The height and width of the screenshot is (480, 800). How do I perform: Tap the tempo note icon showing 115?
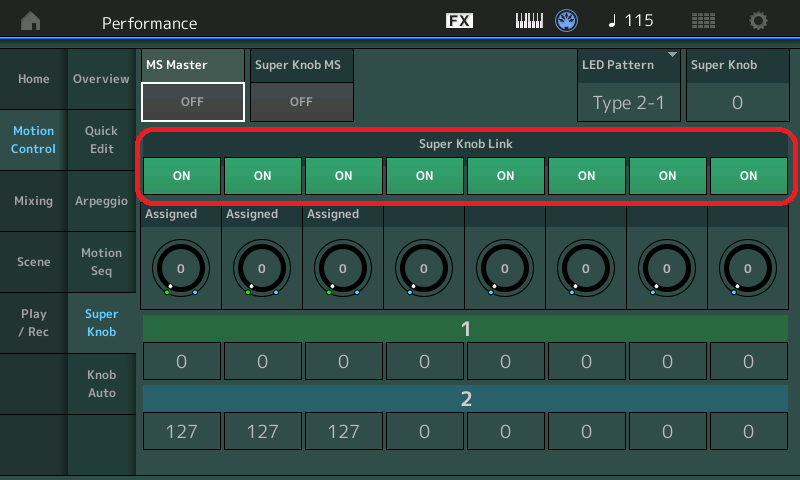(x=631, y=20)
